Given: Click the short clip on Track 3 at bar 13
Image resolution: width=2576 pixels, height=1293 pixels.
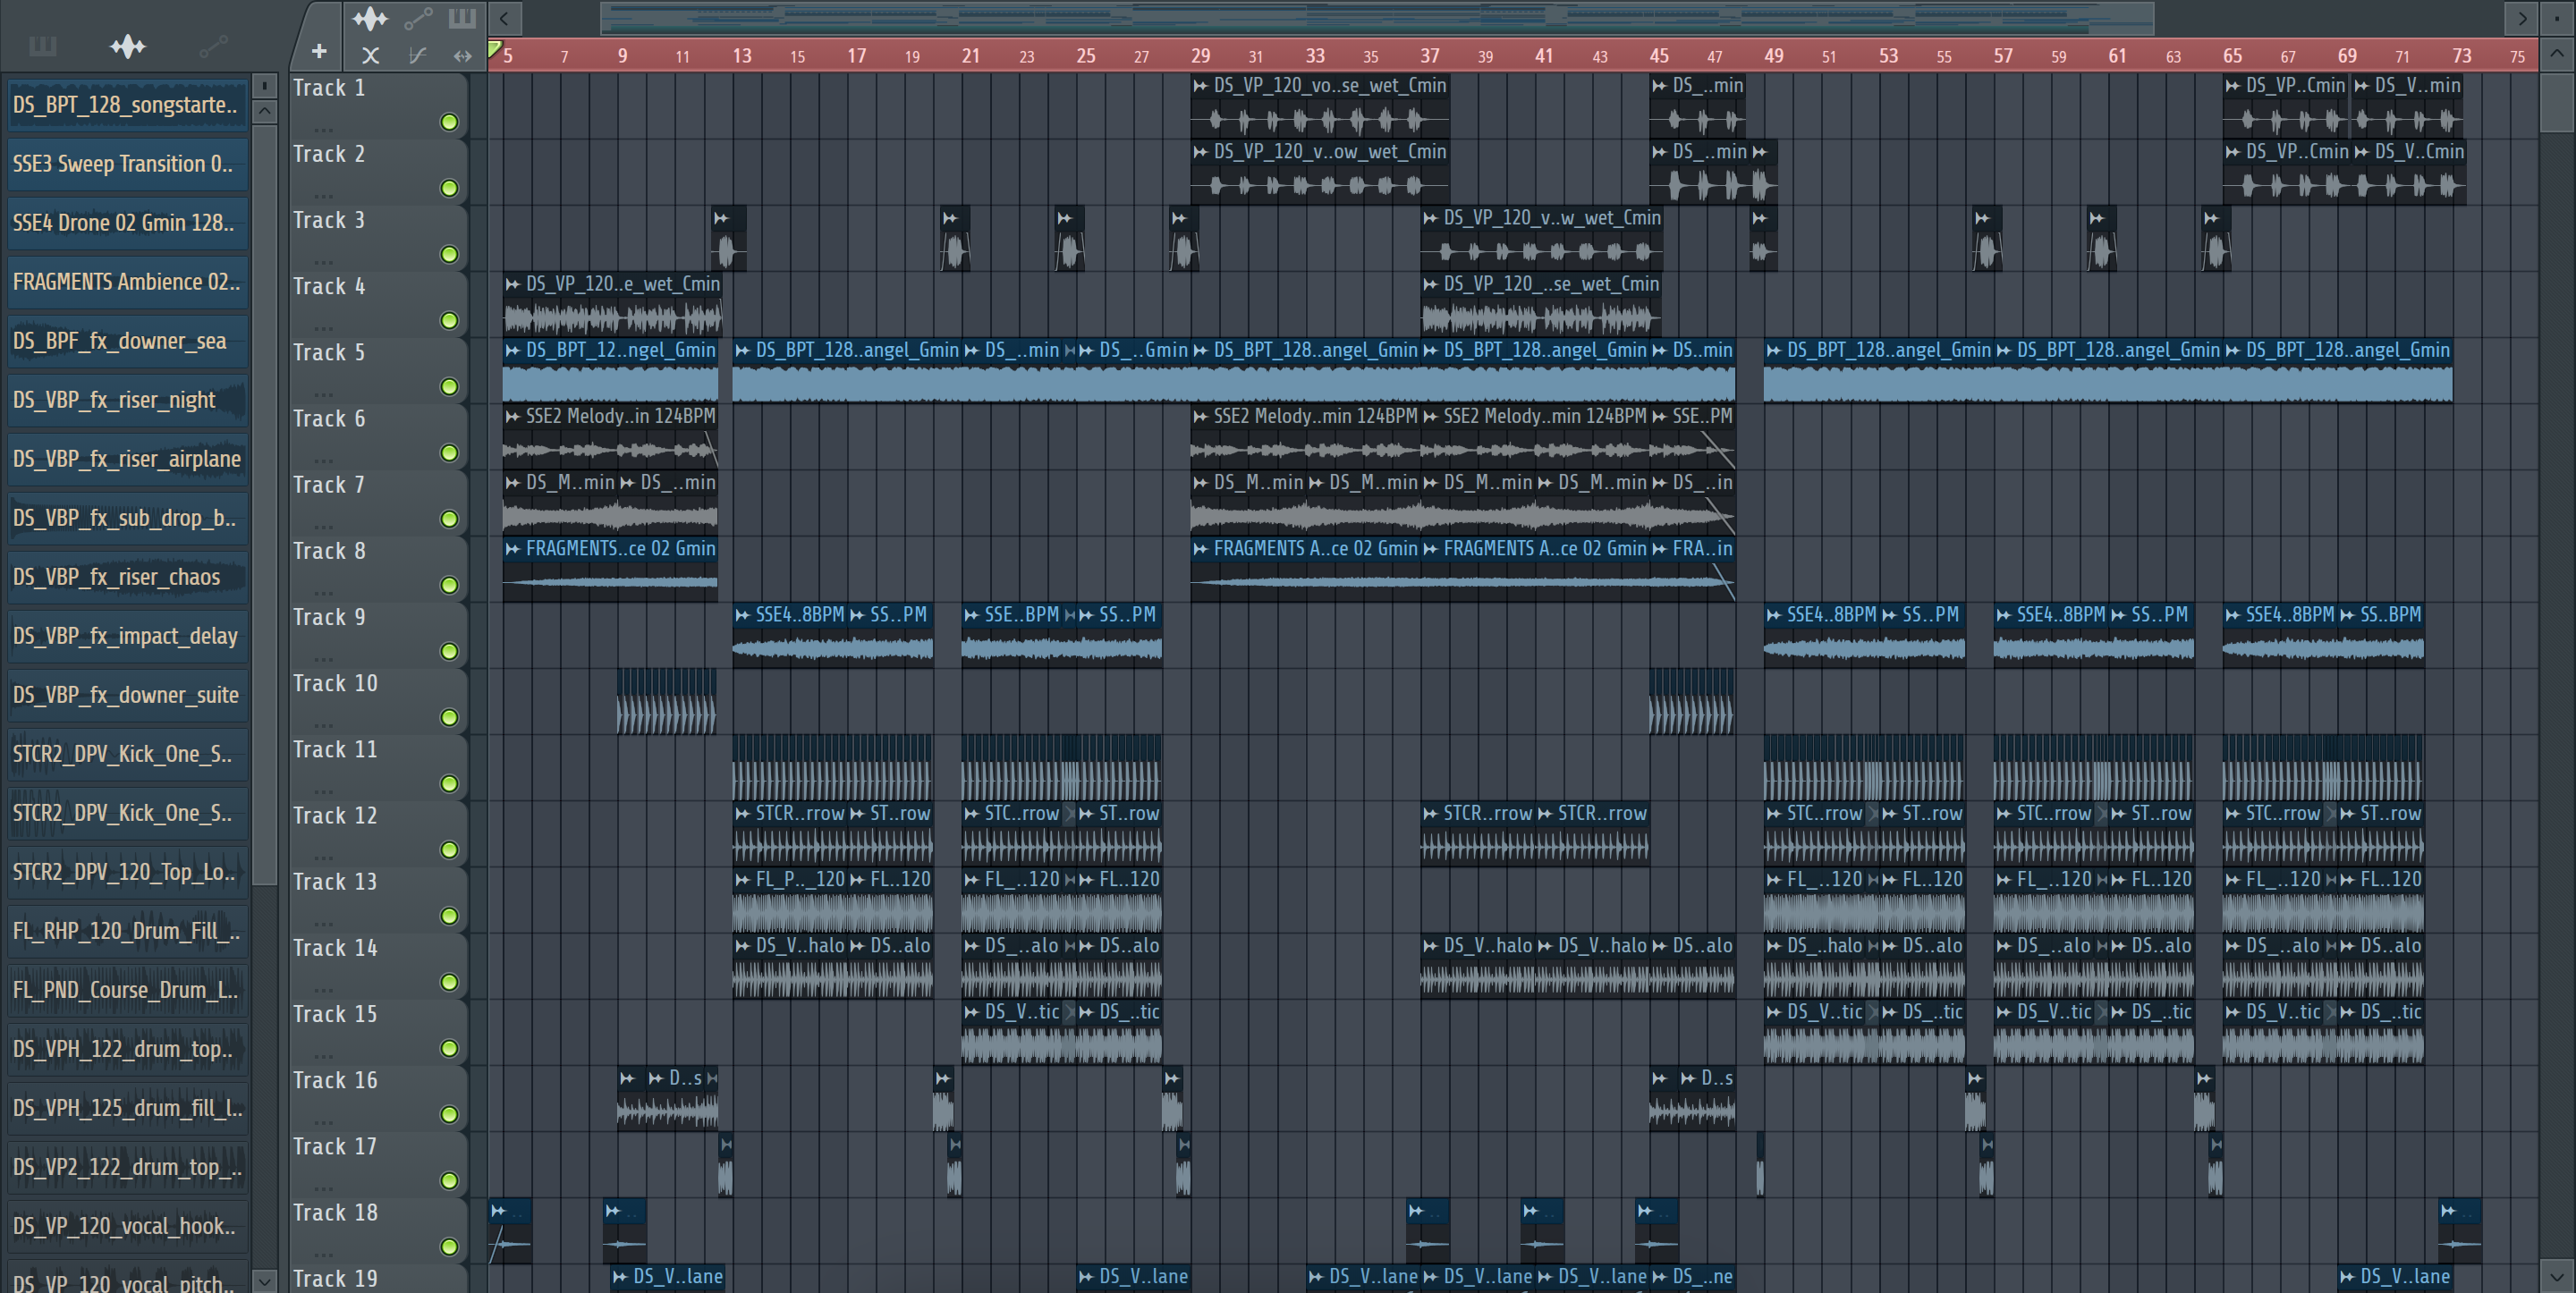Looking at the screenshot, I should pos(729,238).
